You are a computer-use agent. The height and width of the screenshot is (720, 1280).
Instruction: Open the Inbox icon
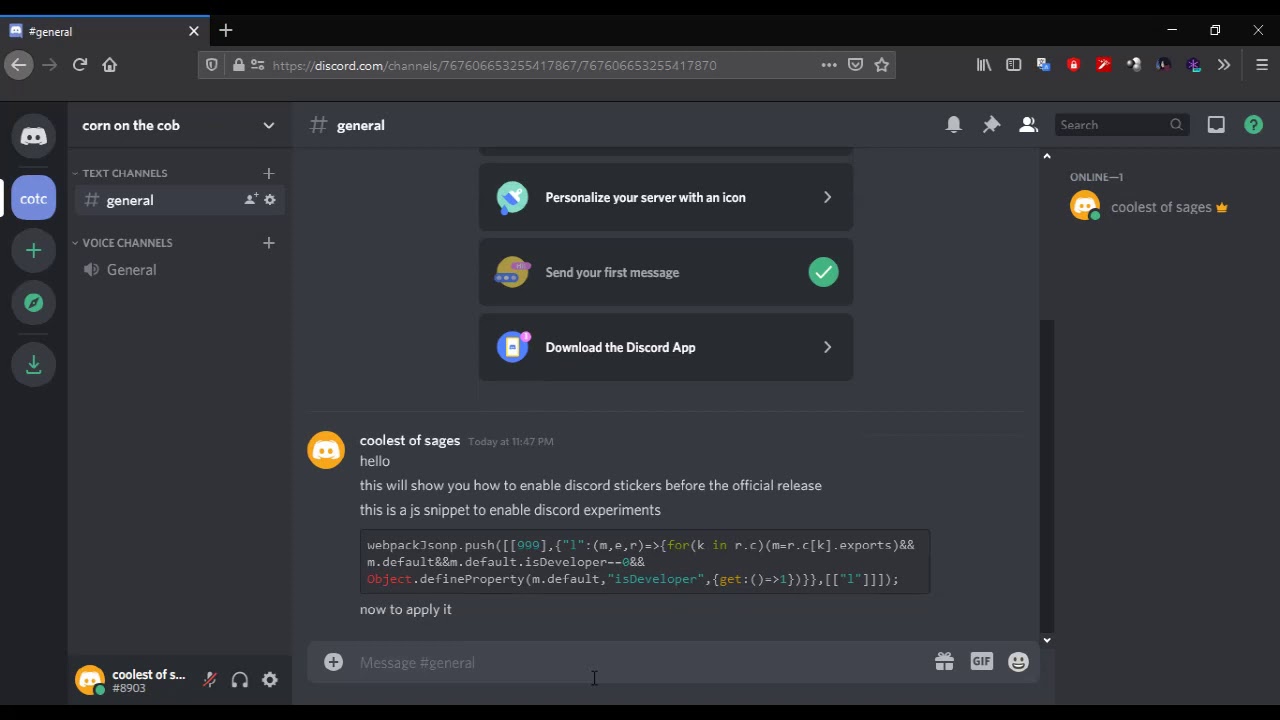coord(1216,125)
